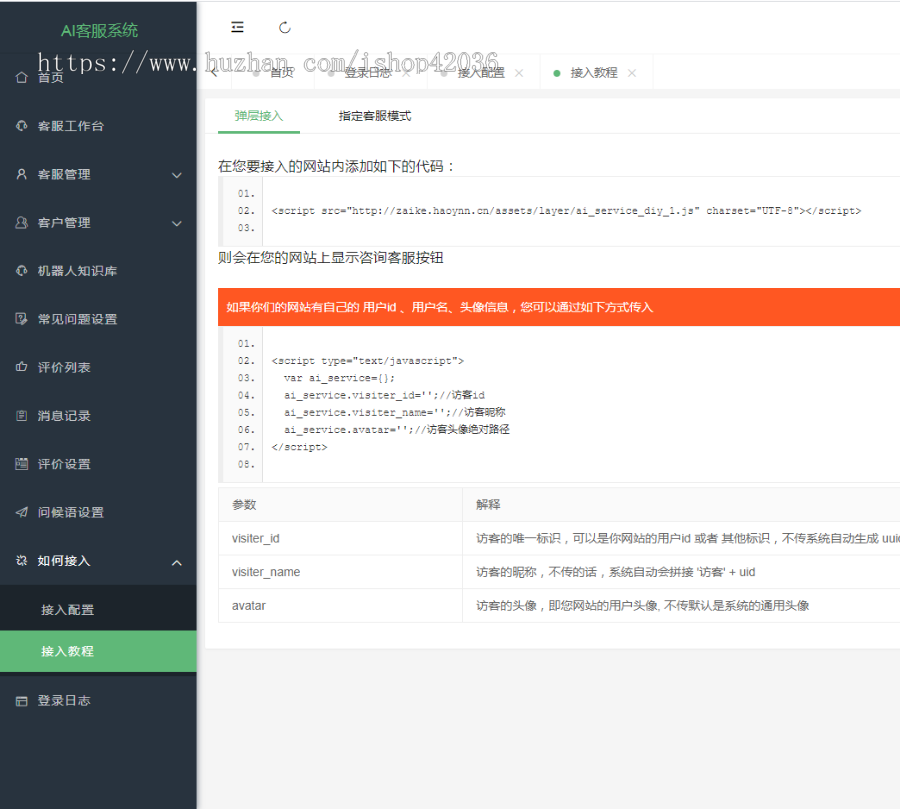This screenshot has width=900, height=809.
Task: Open 客服工作台 from the sidebar
Action: pos(70,126)
